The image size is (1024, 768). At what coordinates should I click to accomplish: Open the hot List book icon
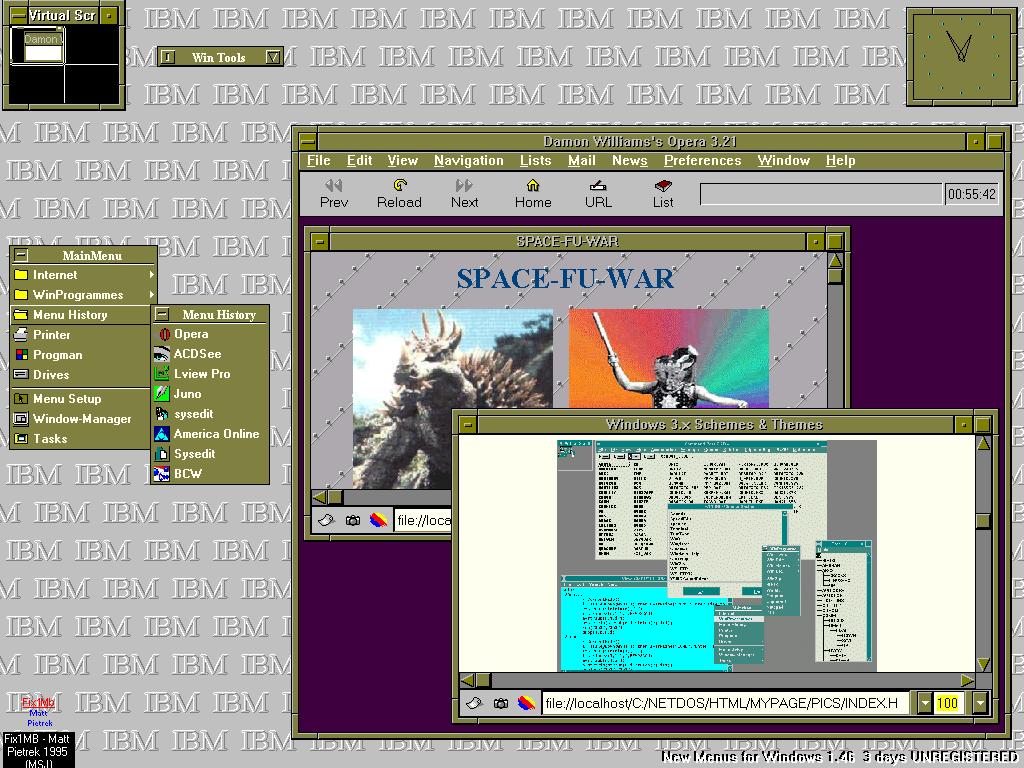click(x=663, y=186)
